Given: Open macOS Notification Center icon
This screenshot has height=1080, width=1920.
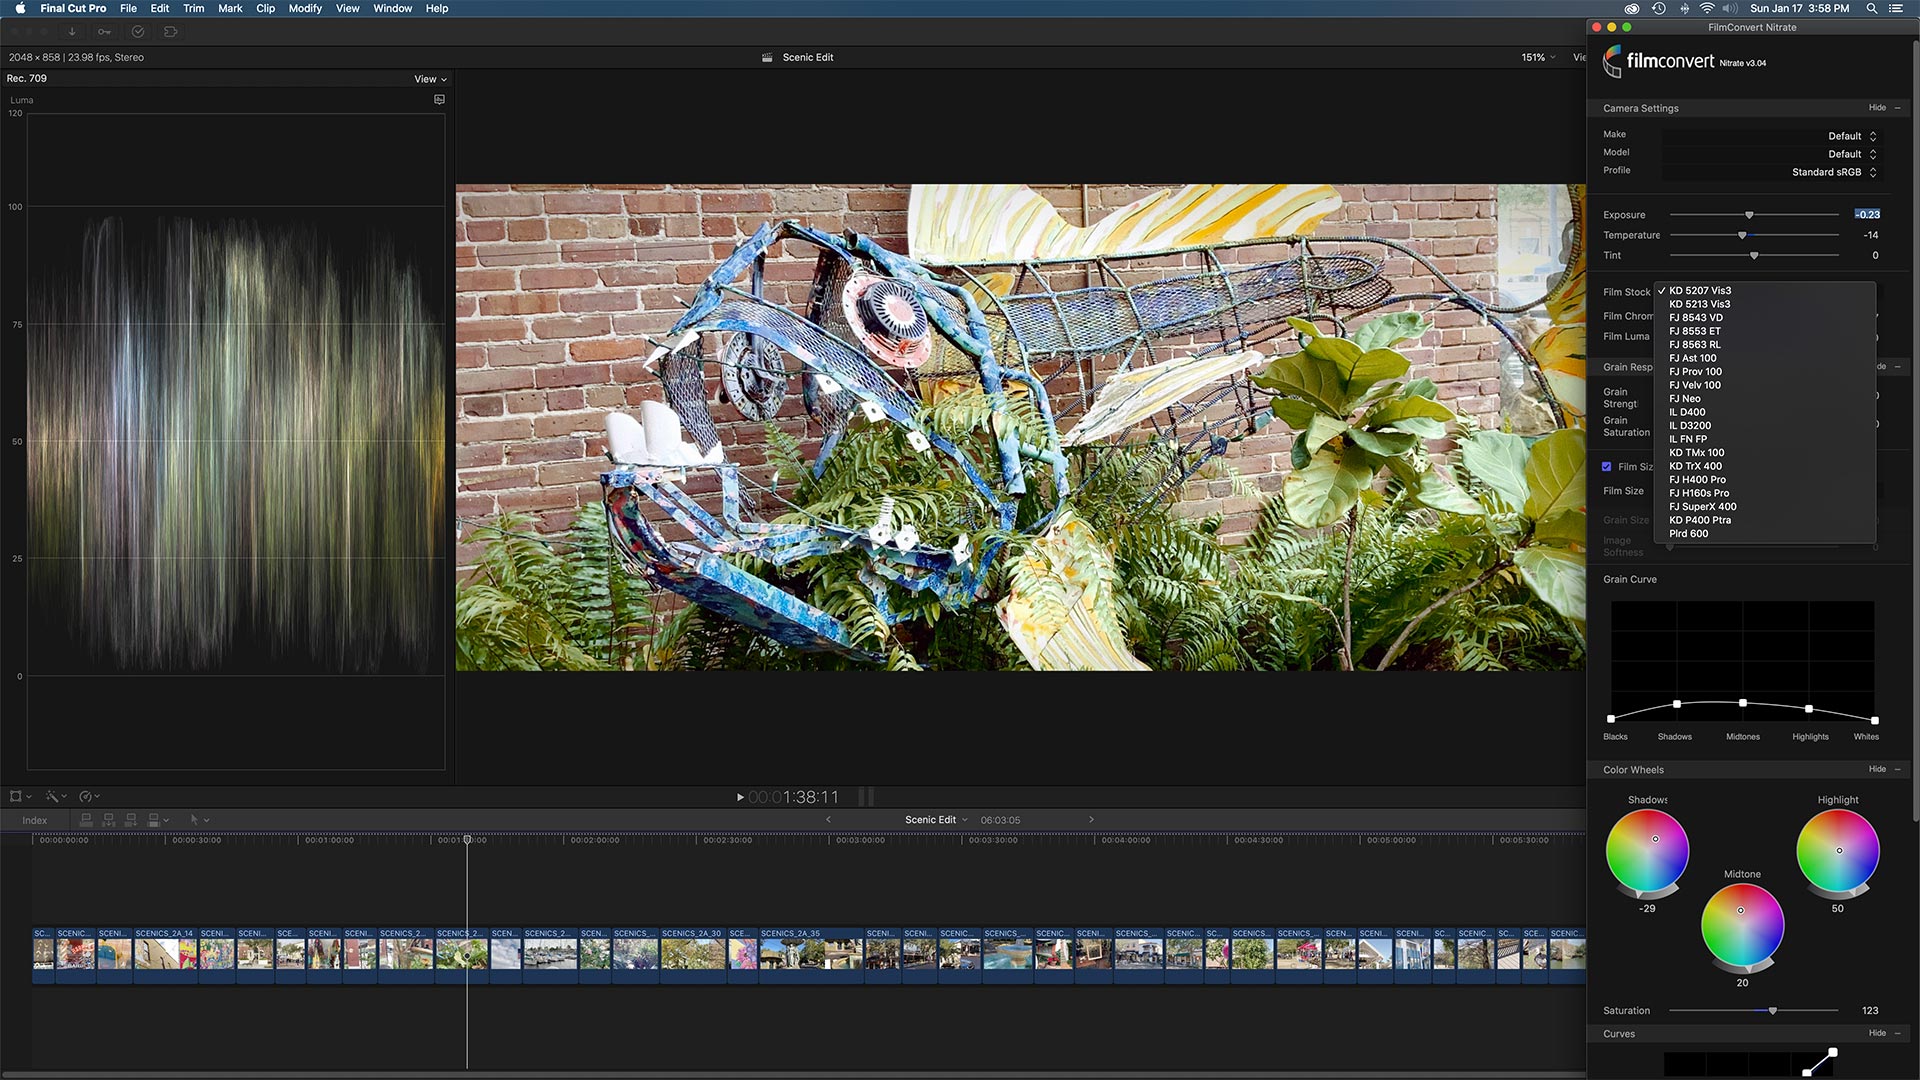Looking at the screenshot, I should pos(1895,8).
